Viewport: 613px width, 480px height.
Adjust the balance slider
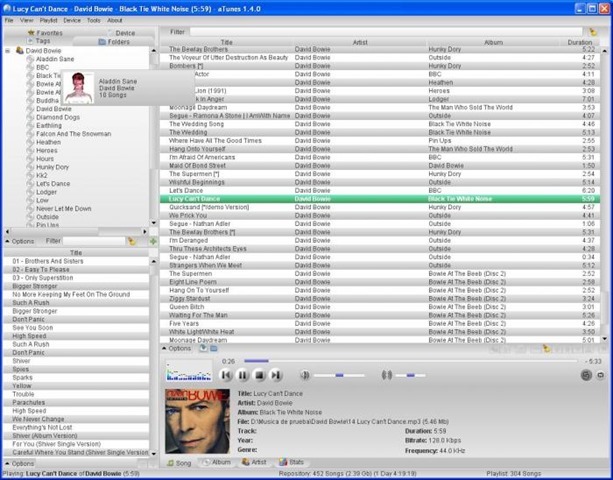410,375
